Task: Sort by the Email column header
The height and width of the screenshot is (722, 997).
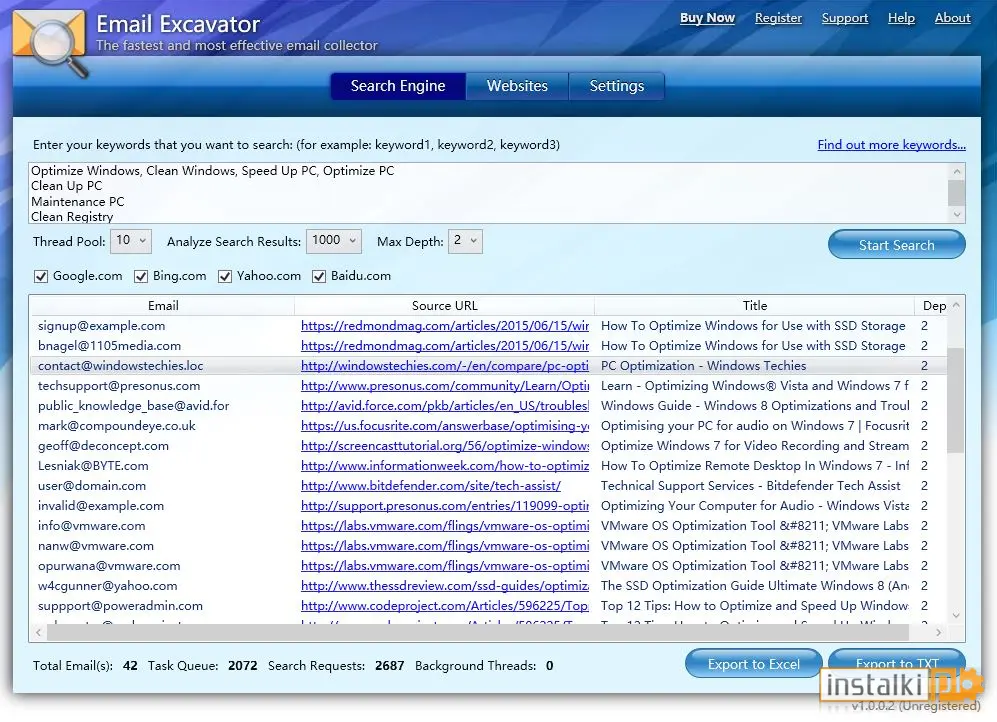Action: click(x=163, y=306)
